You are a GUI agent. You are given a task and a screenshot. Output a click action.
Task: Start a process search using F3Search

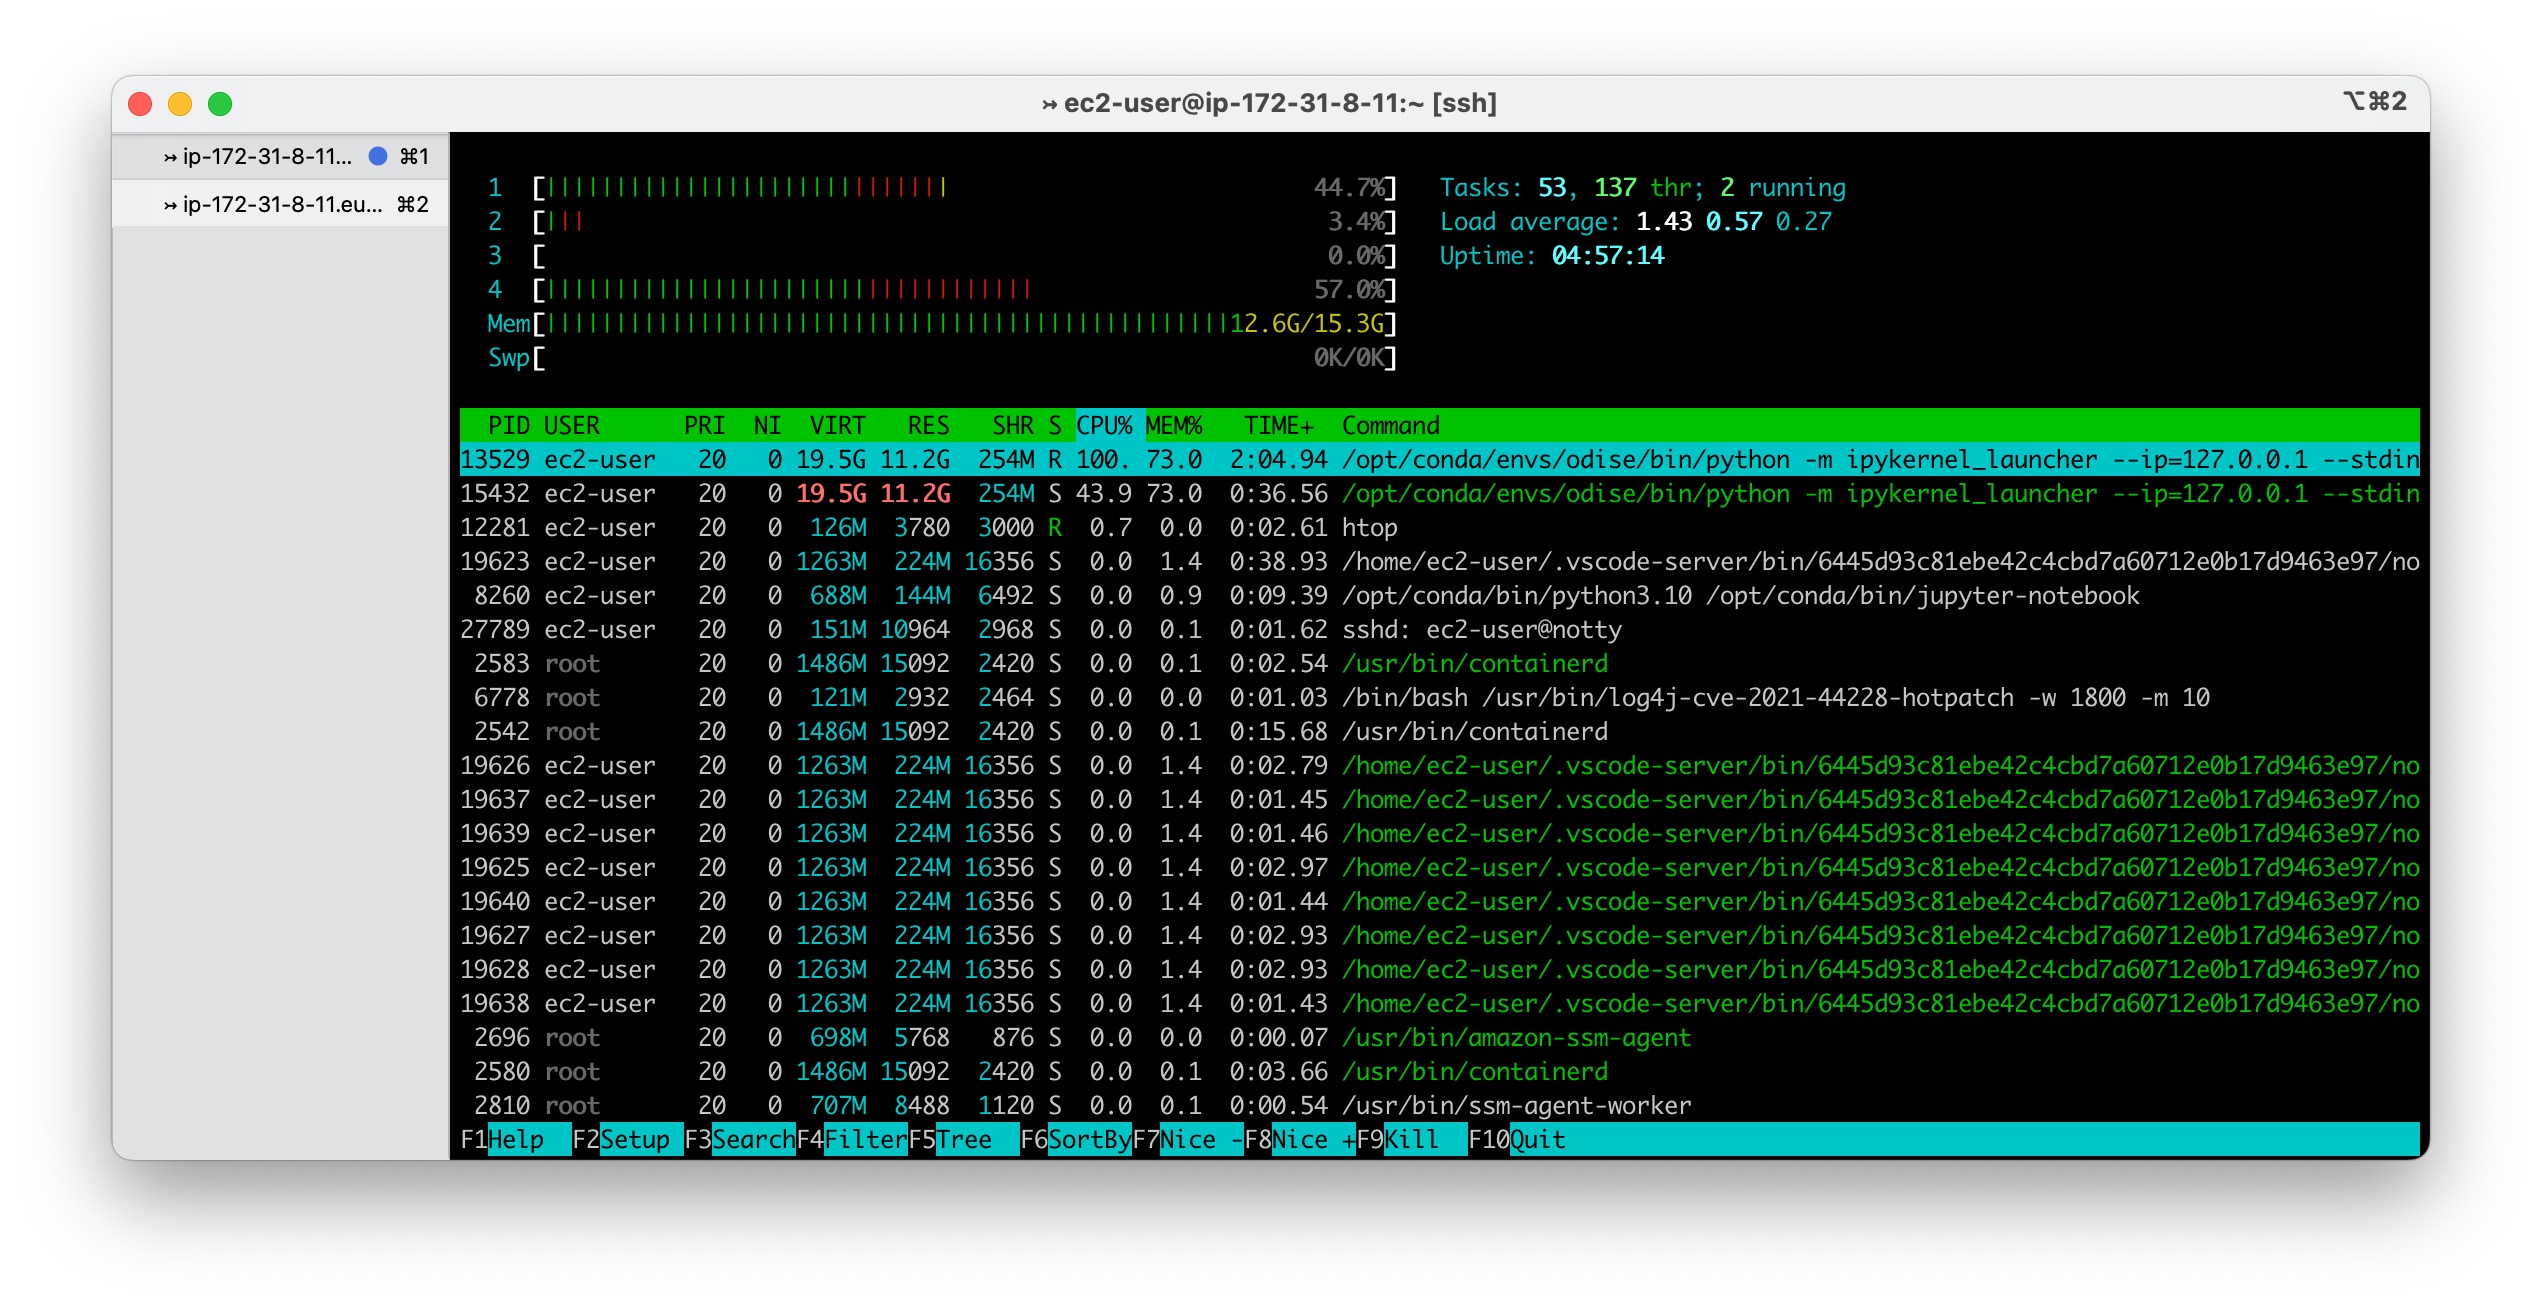point(745,1139)
